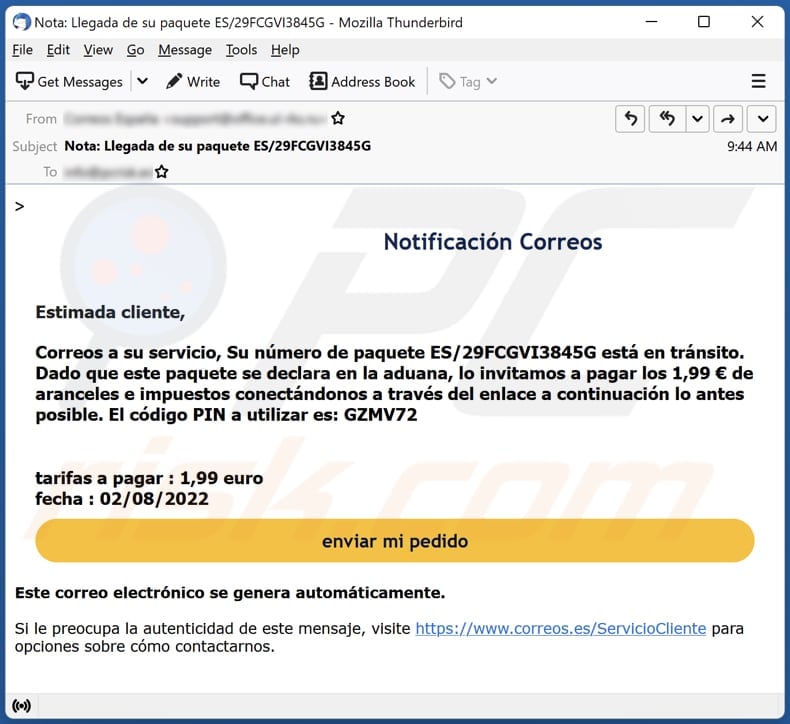The image size is (790, 724).
Task: Click the 'Notificación Correos' heading
Action: [x=493, y=242]
